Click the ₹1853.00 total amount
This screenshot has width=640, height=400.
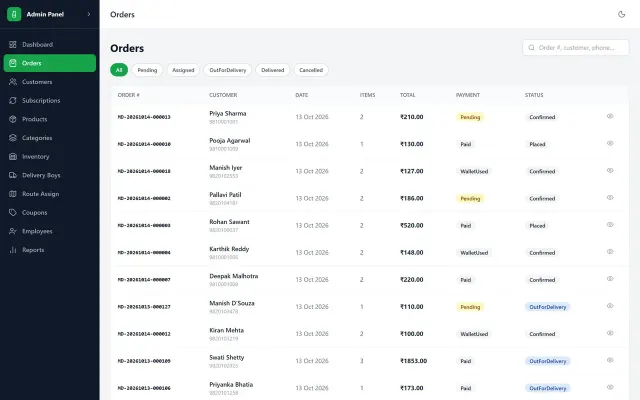point(413,361)
